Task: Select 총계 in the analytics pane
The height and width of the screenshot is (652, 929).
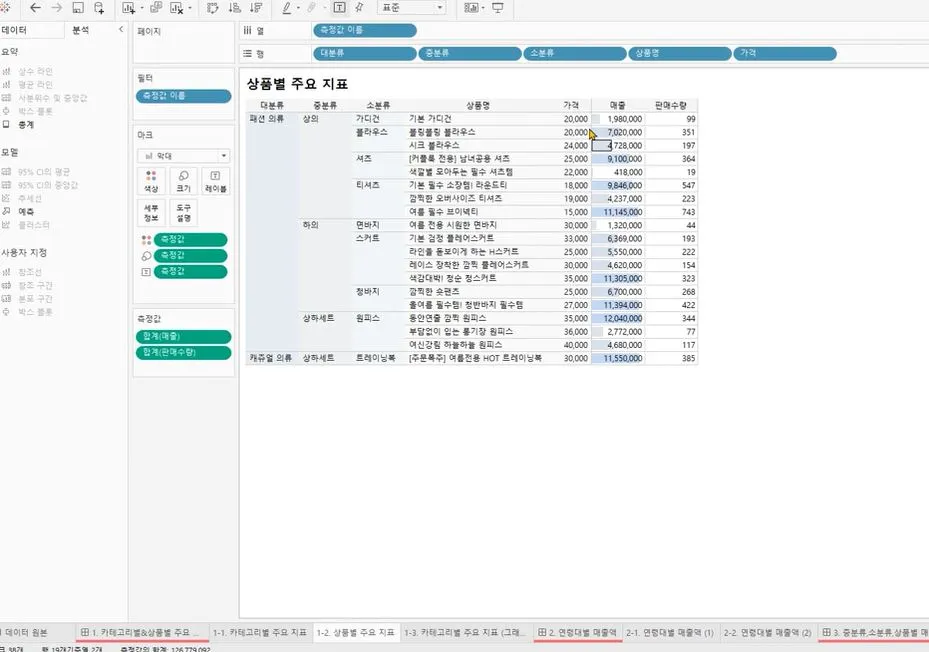Action: coord(26,124)
